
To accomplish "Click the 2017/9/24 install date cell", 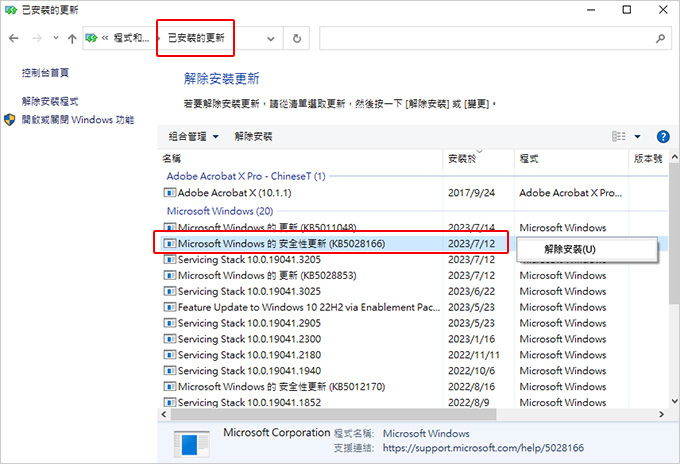I will pyautogui.click(x=471, y=193).
